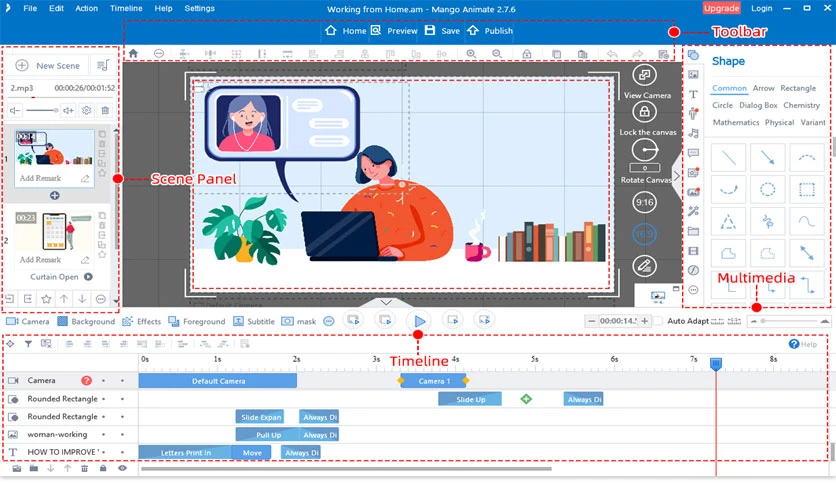
Task: Expand the chevron below the canvas
Action: (x=386, y=302)
